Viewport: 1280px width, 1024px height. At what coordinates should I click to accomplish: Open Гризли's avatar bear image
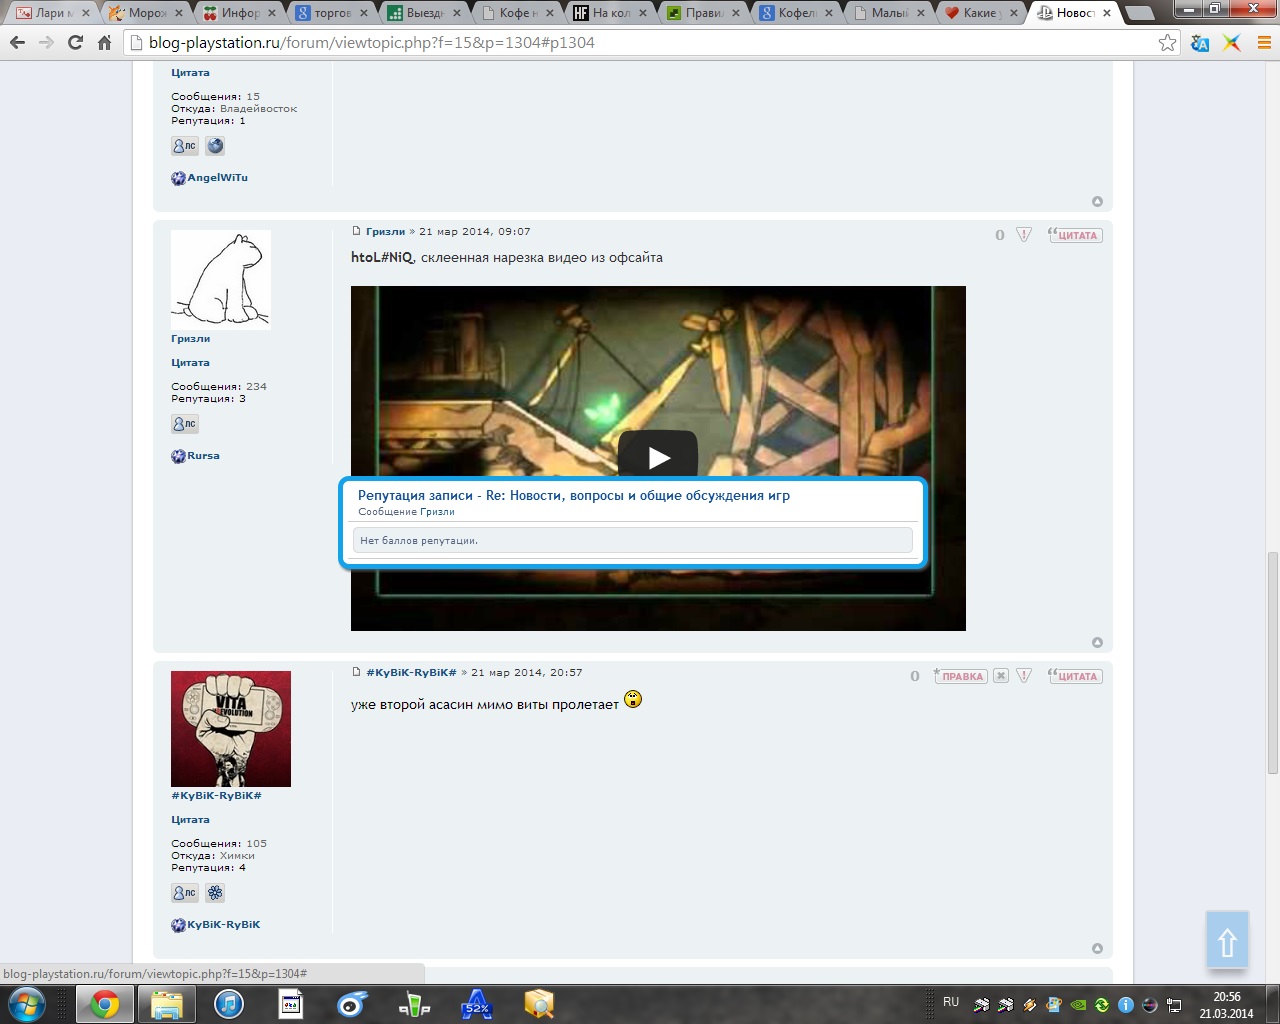click(x=221, y=279)
